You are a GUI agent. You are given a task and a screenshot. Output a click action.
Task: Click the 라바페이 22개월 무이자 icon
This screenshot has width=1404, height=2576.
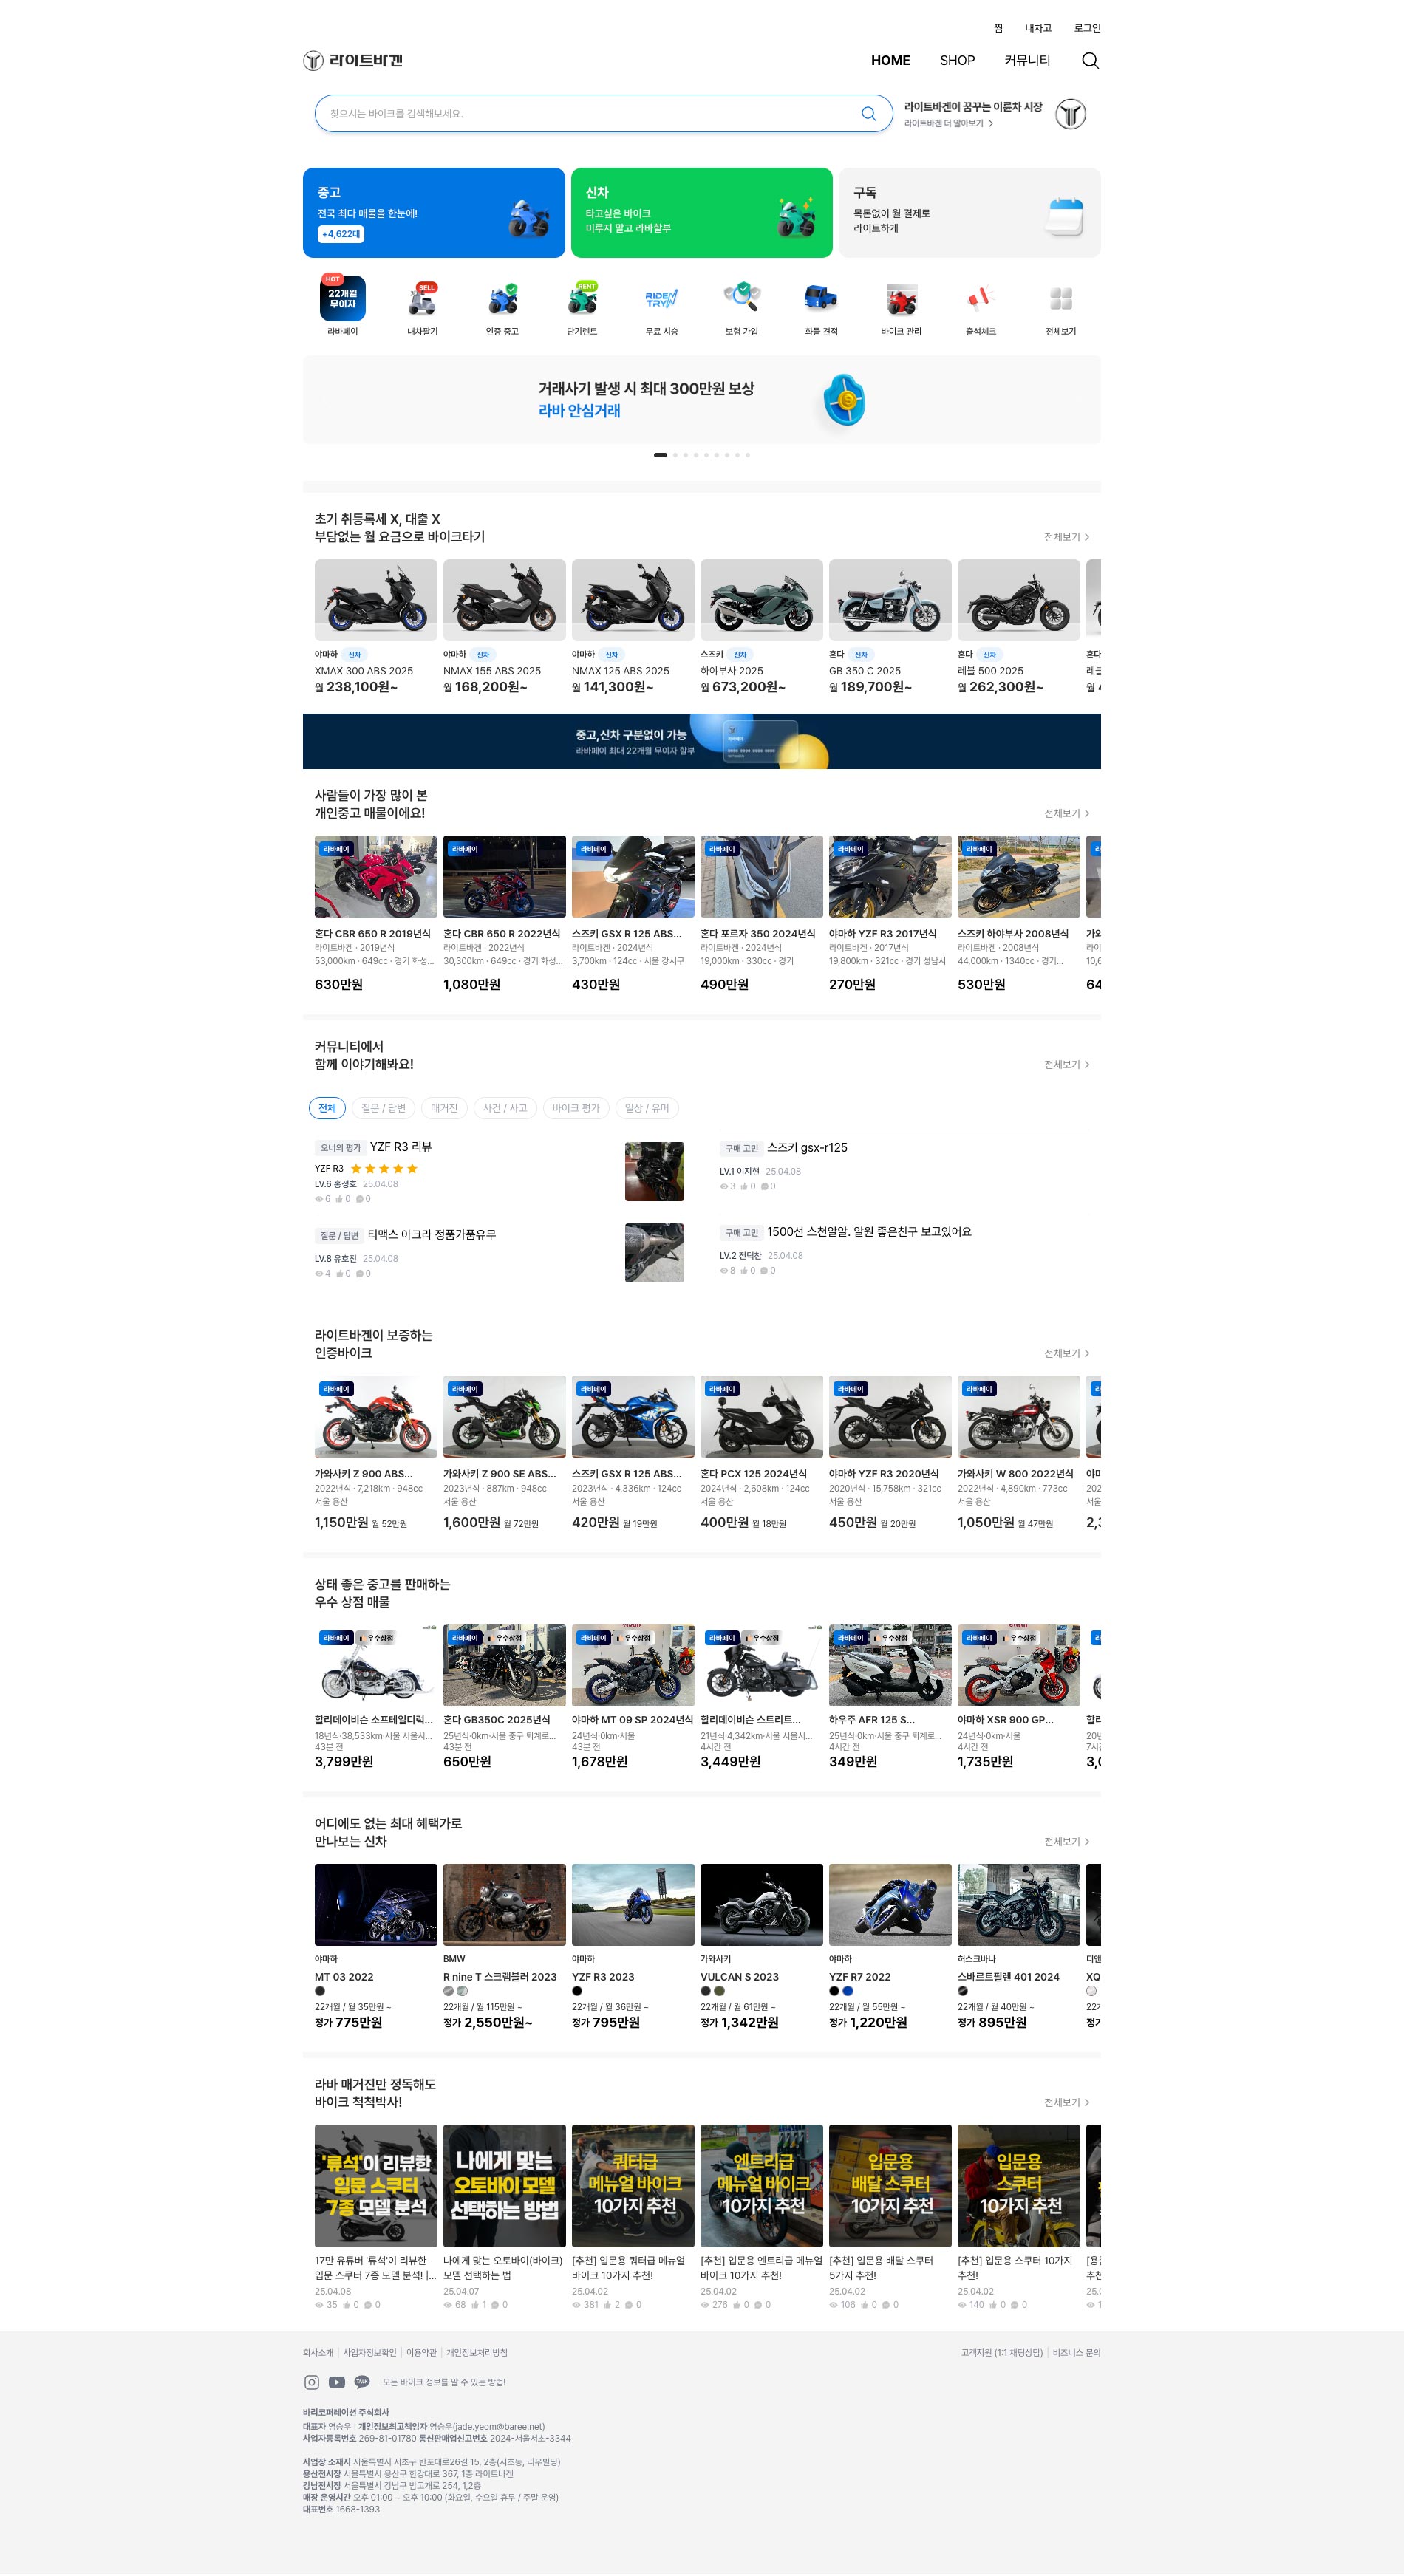click(x=342, y=299)
